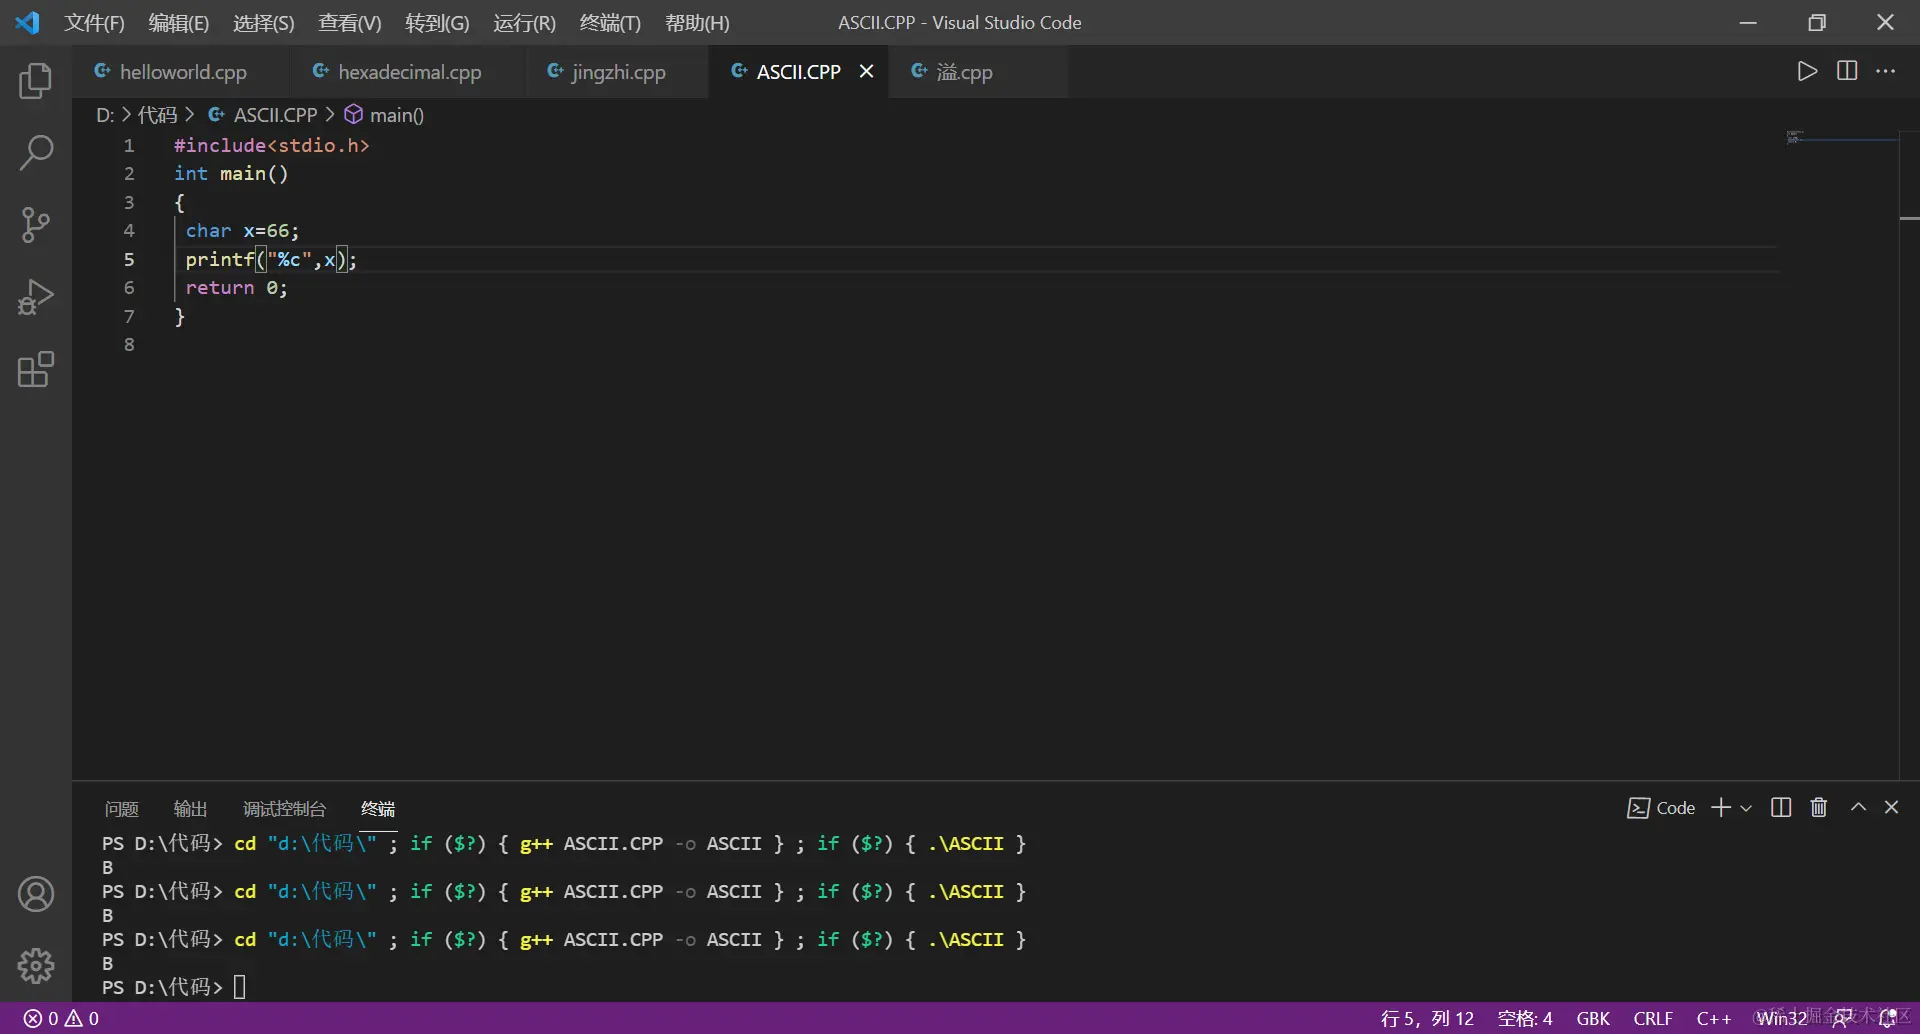The width and height of the screenshot is (1920, 1034).
Task: Open the Run and Debug view
Action: [x=36, y=296]
